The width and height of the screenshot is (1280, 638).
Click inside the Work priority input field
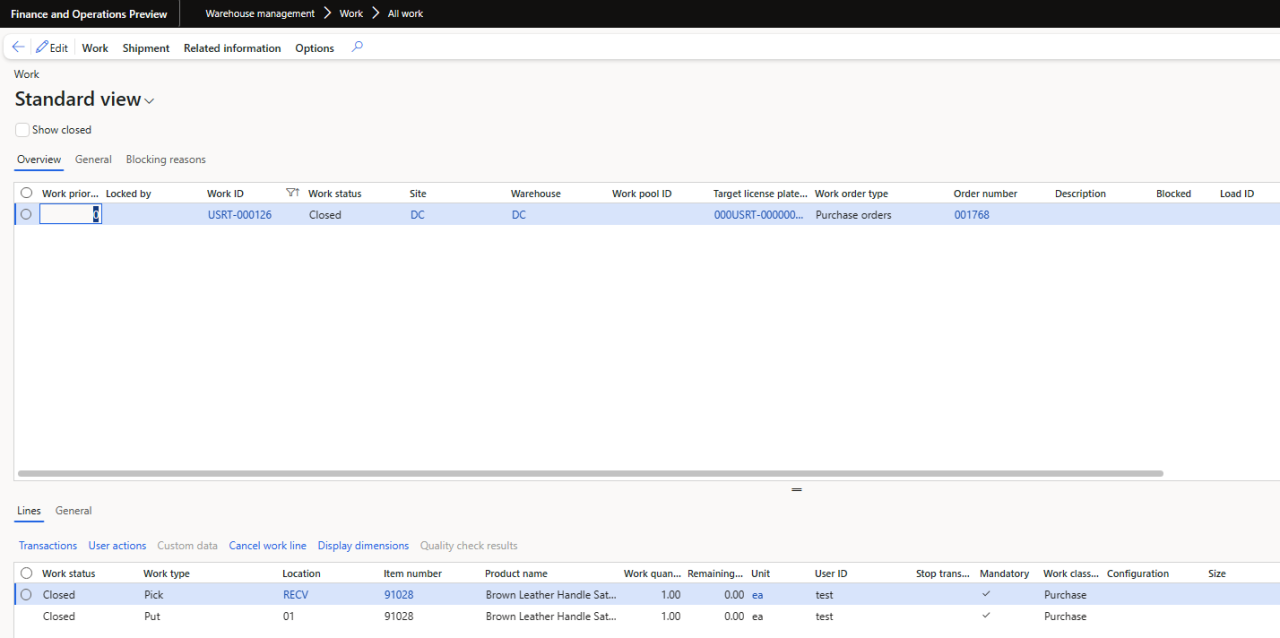[68, 213]
